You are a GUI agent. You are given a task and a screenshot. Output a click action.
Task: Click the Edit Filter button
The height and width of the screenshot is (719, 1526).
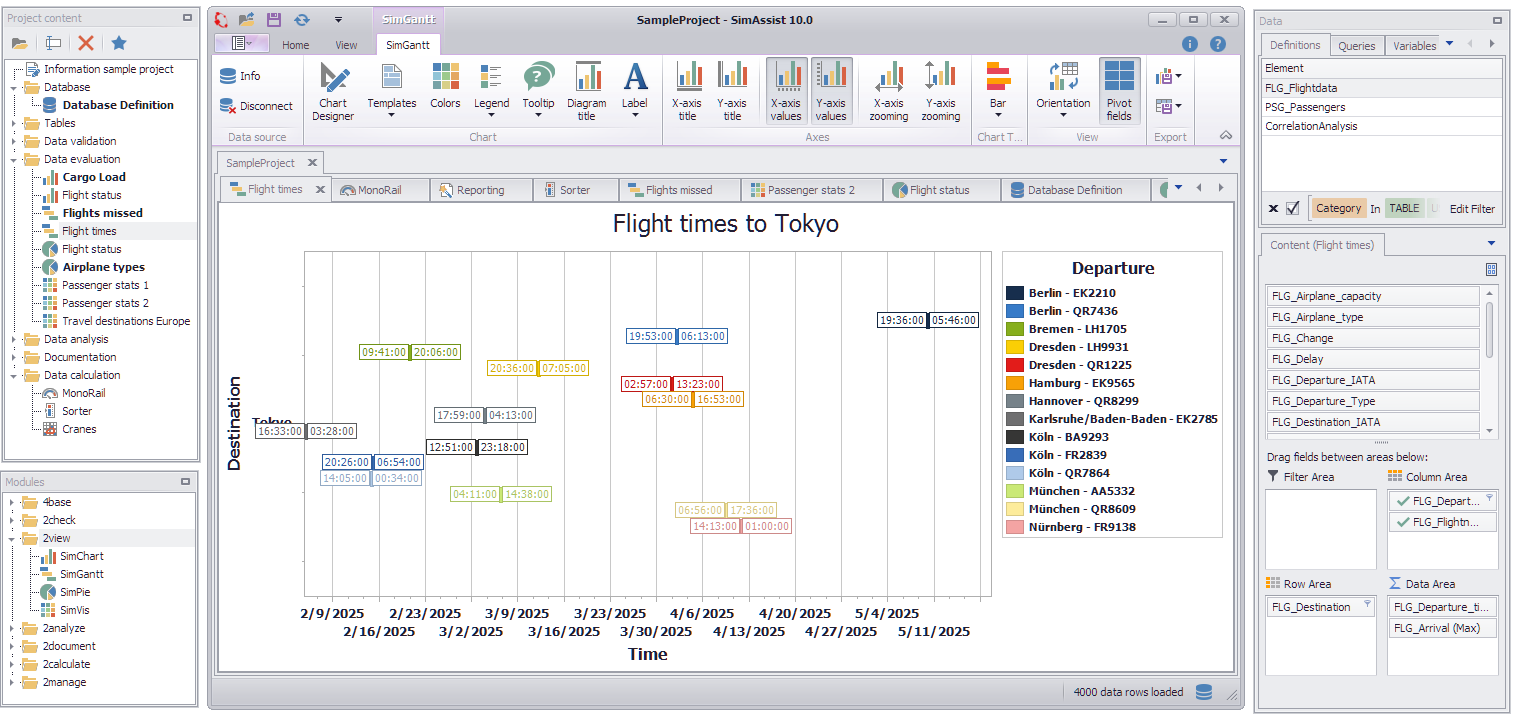click(x=1472, y=209)
